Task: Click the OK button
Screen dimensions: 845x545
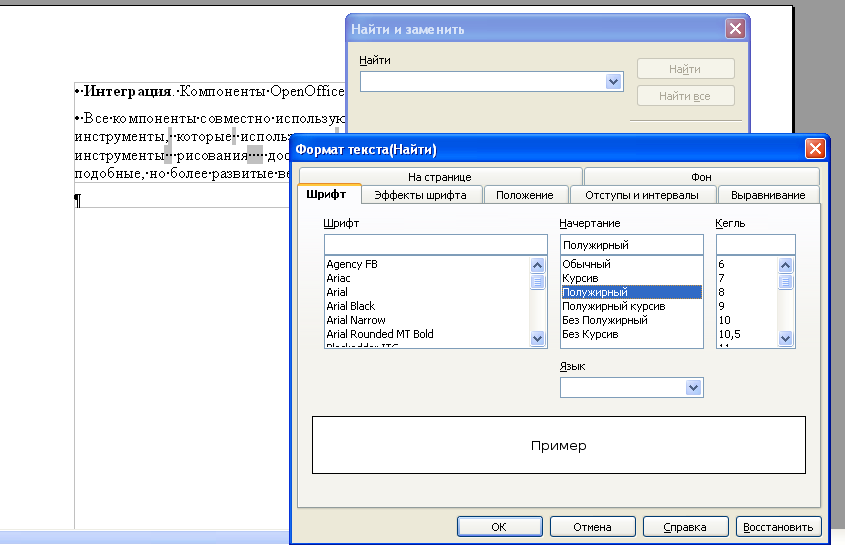Action: pos(500,527)
